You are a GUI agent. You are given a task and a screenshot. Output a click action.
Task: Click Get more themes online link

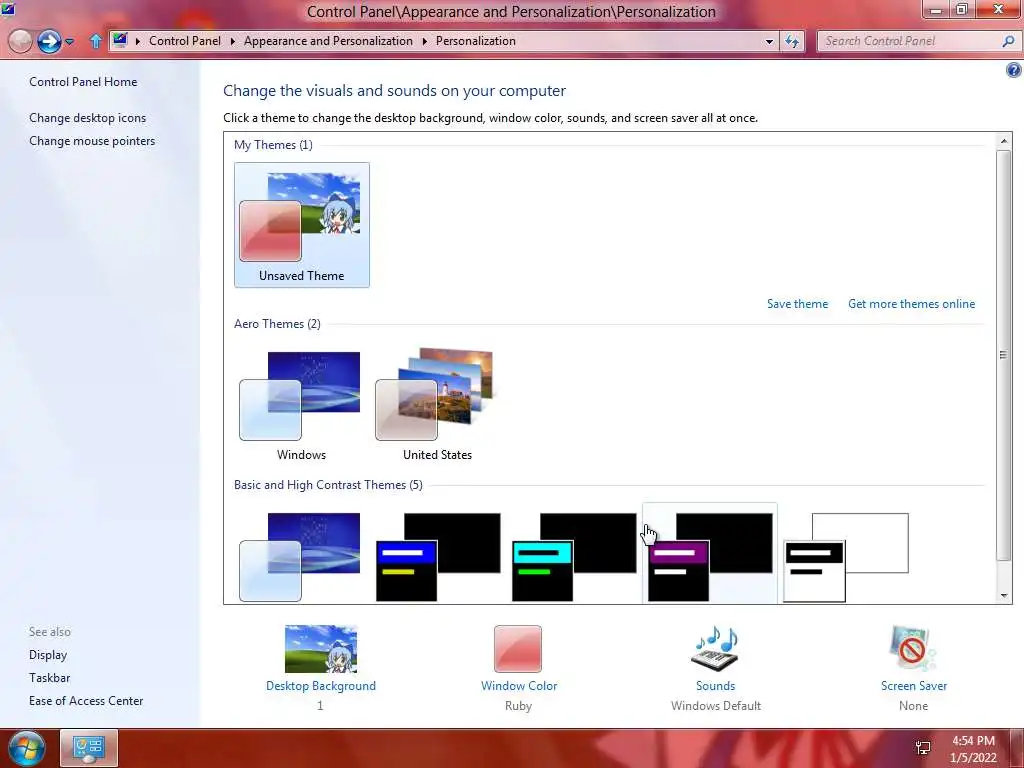click(911, 304)
